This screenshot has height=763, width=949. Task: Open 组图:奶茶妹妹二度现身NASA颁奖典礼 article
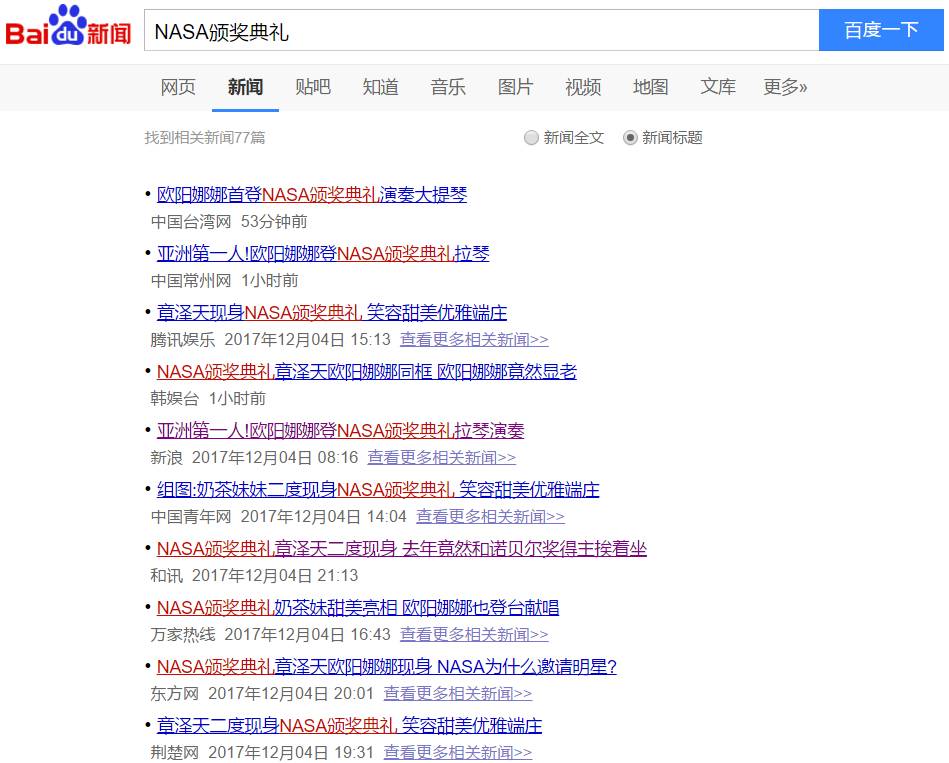pyautogui.click(x=378, y=489)
